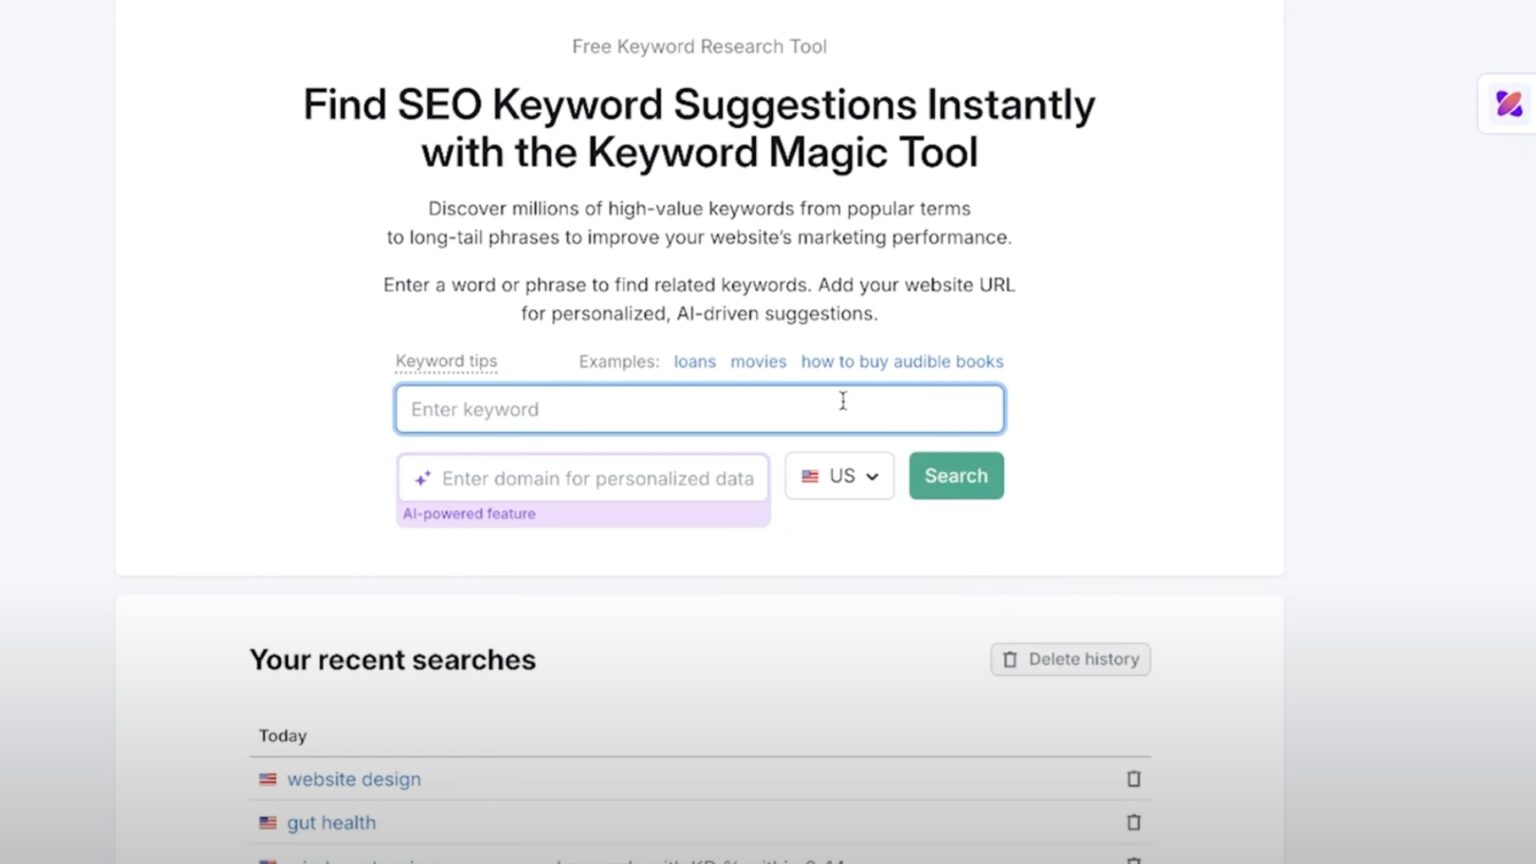Choose 'how to buy audible books' example

coord(901,362)
